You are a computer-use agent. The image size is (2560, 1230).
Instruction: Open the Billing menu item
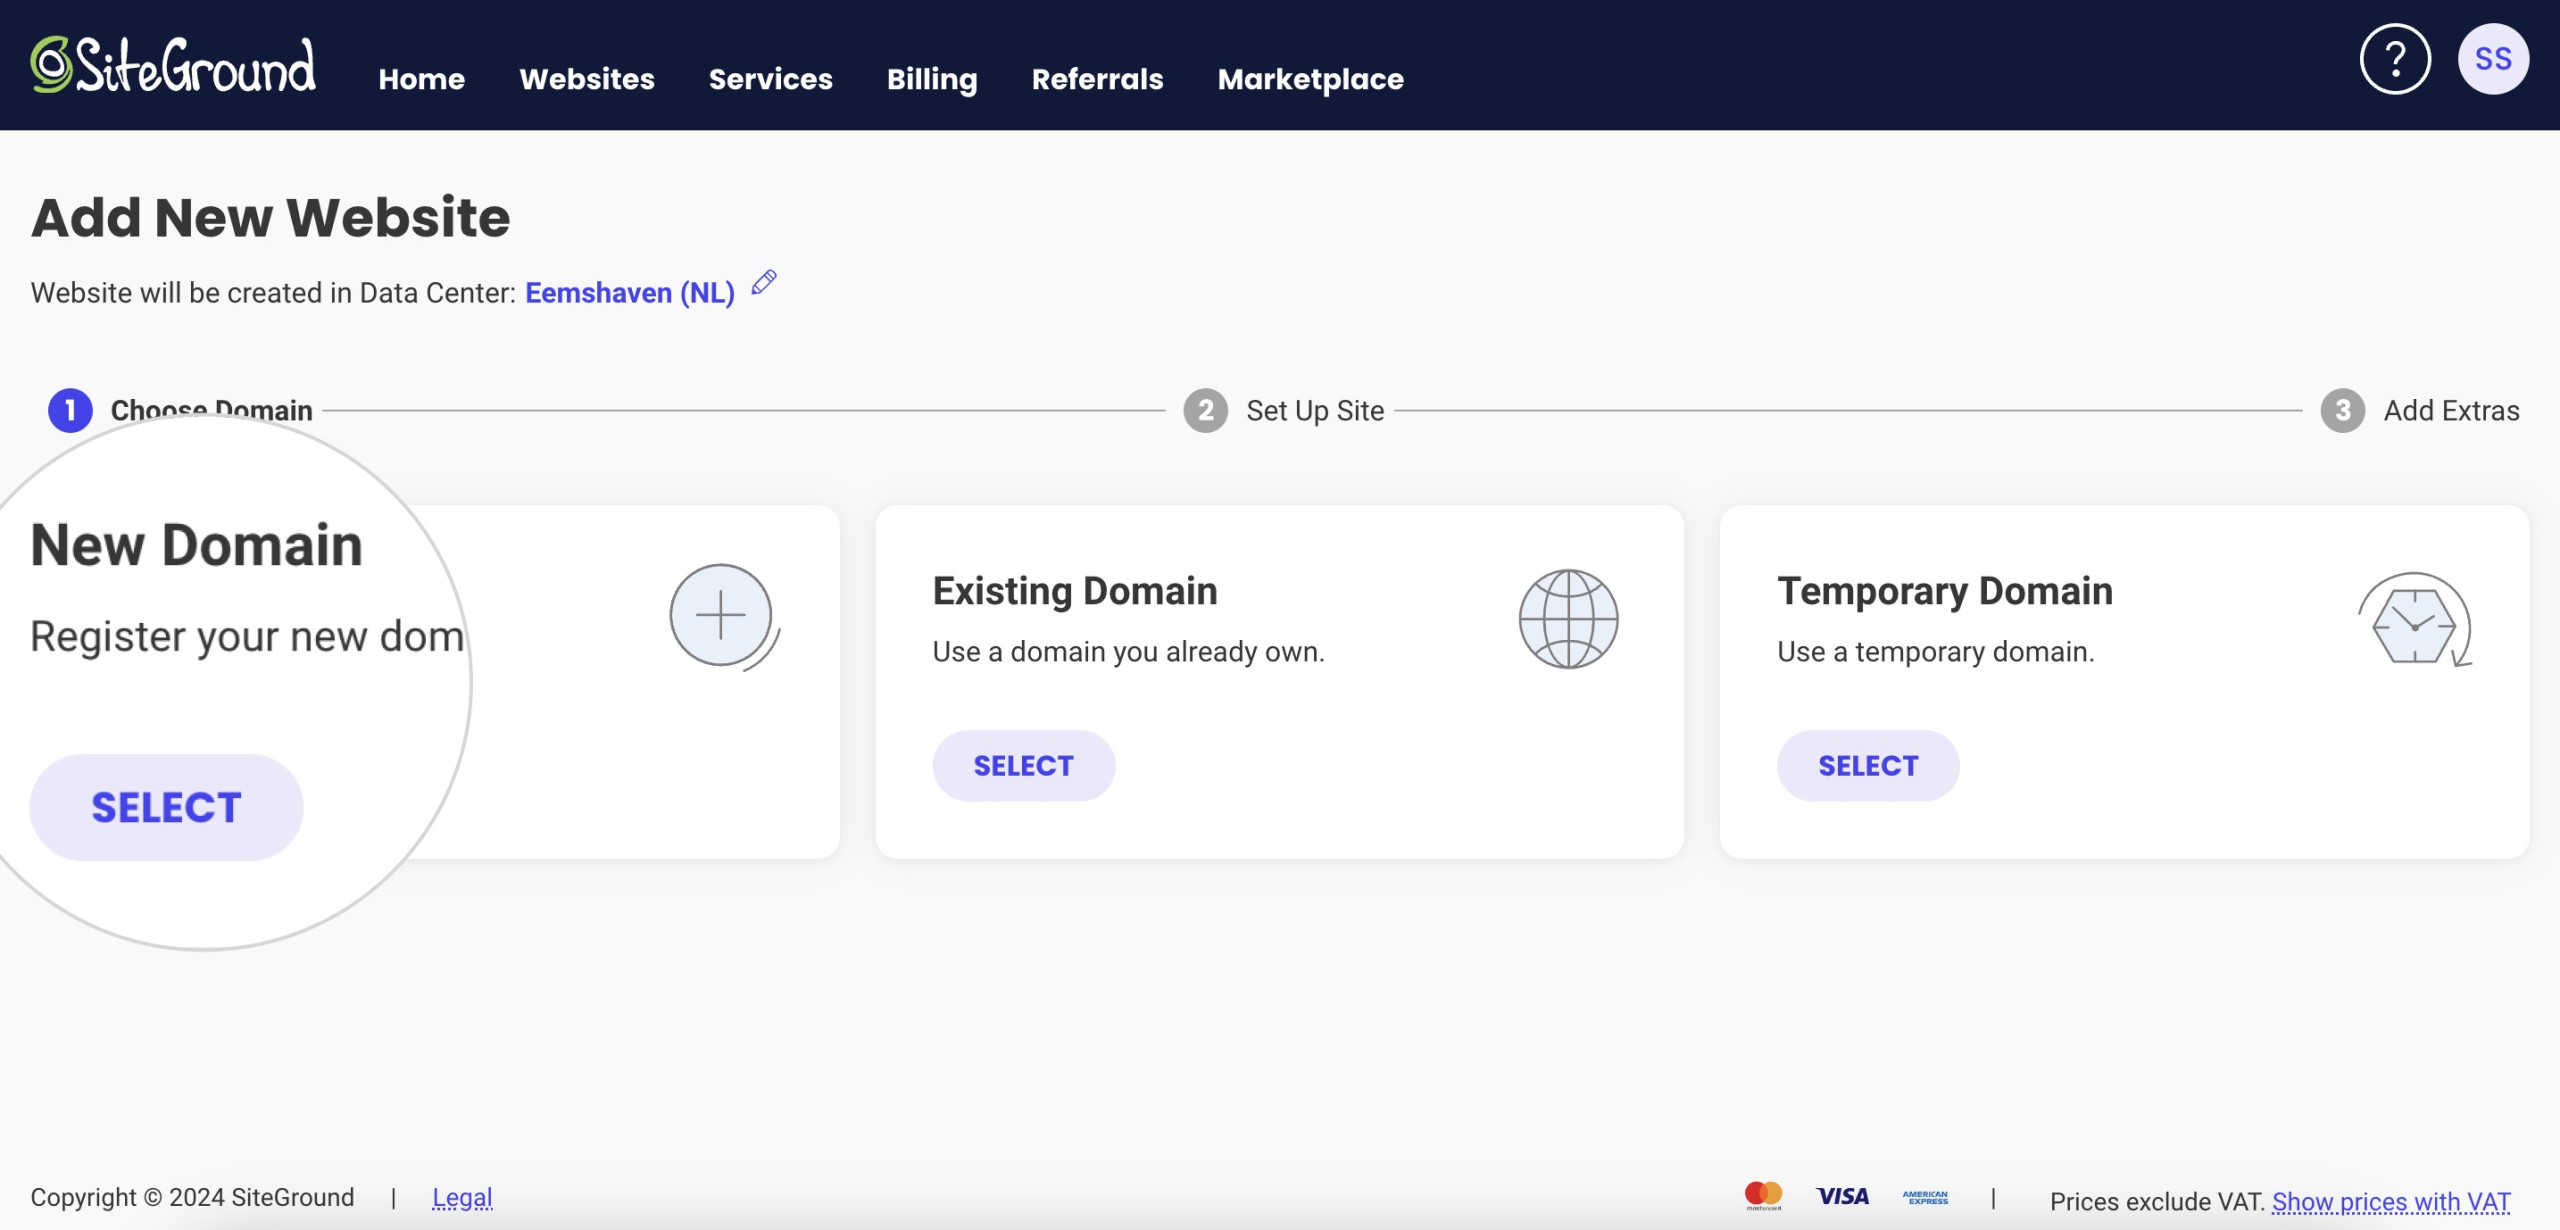931,75
